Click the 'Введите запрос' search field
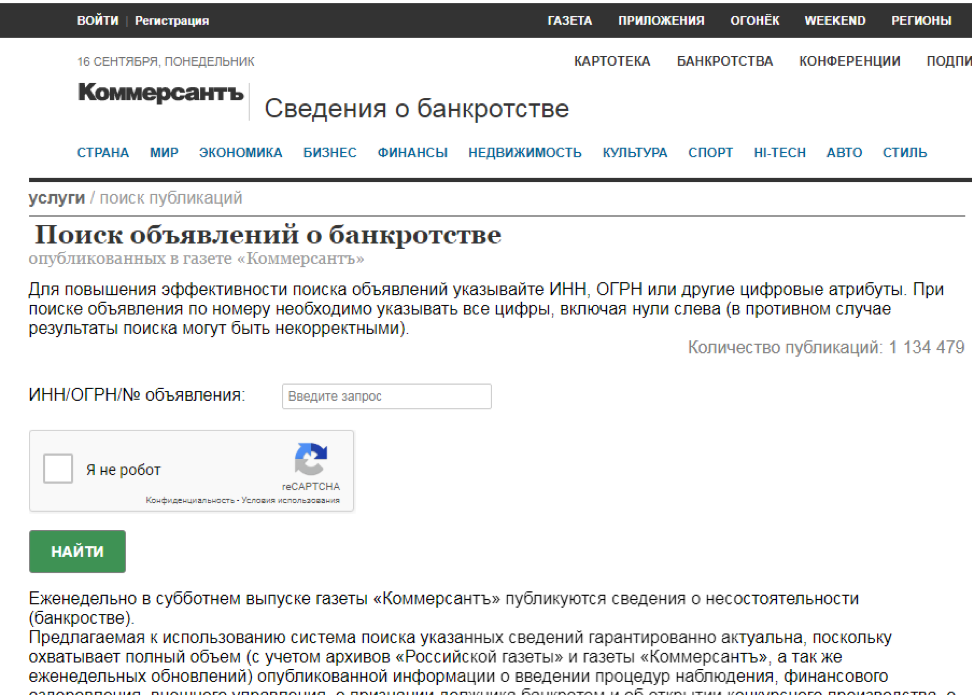 click(387, 396)
